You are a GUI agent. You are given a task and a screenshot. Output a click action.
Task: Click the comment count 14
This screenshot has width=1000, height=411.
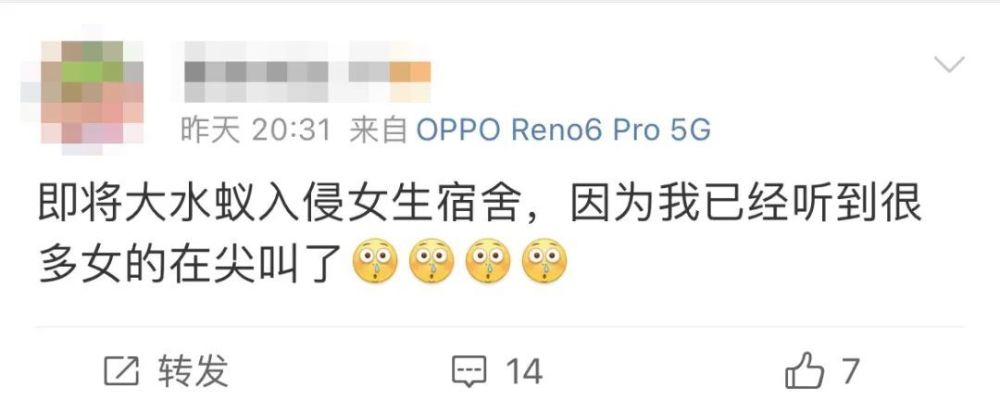[x=524, y=371]
